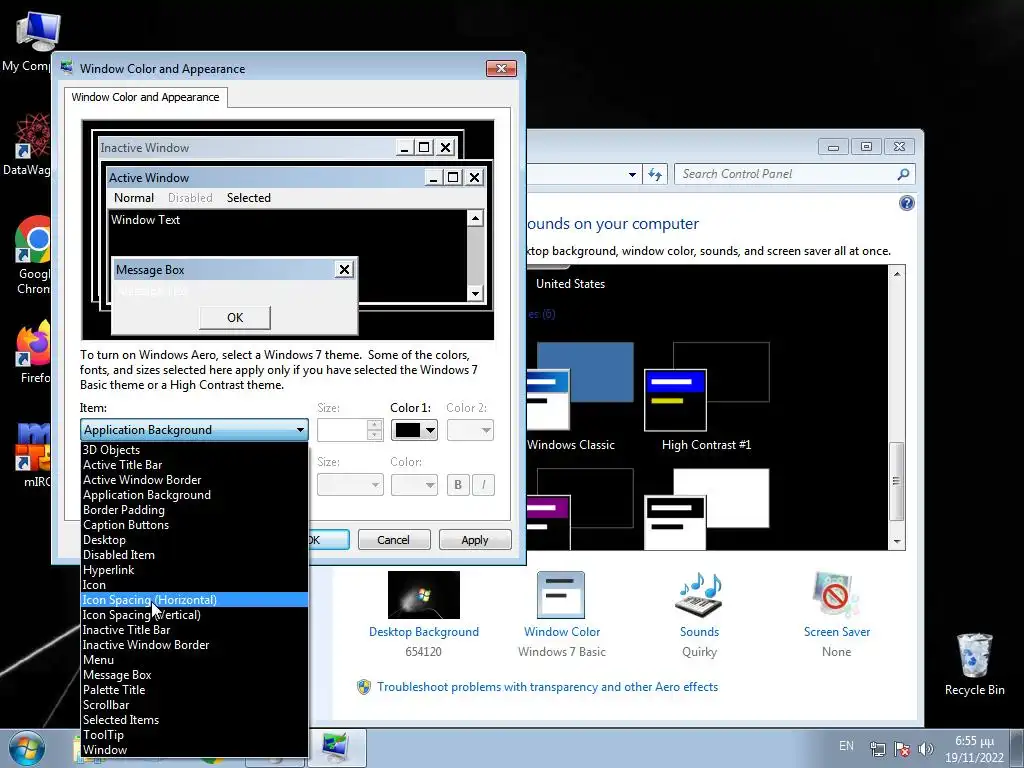Choose Border Padding in the item list
This screenshot has height=768, width=1024.
click(195, 509)
